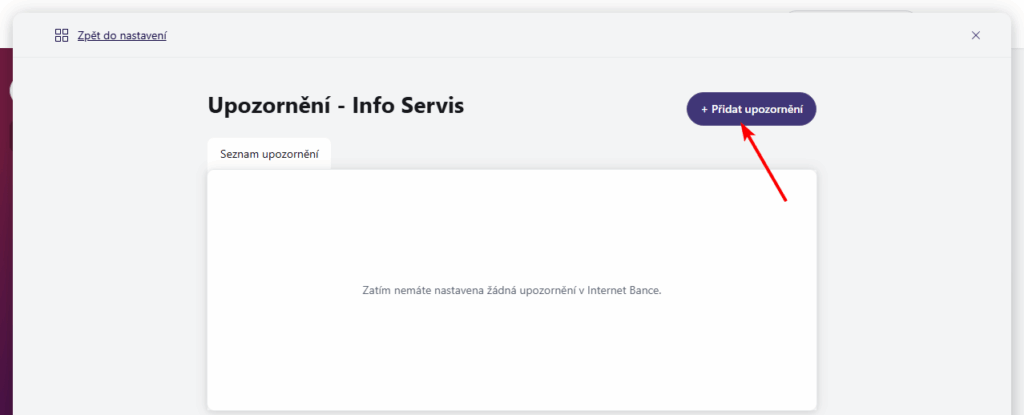The height and width of the screenshot is (415, 1024).
Task: Click the faded element behind the dialog top
Action: [850, 13]
